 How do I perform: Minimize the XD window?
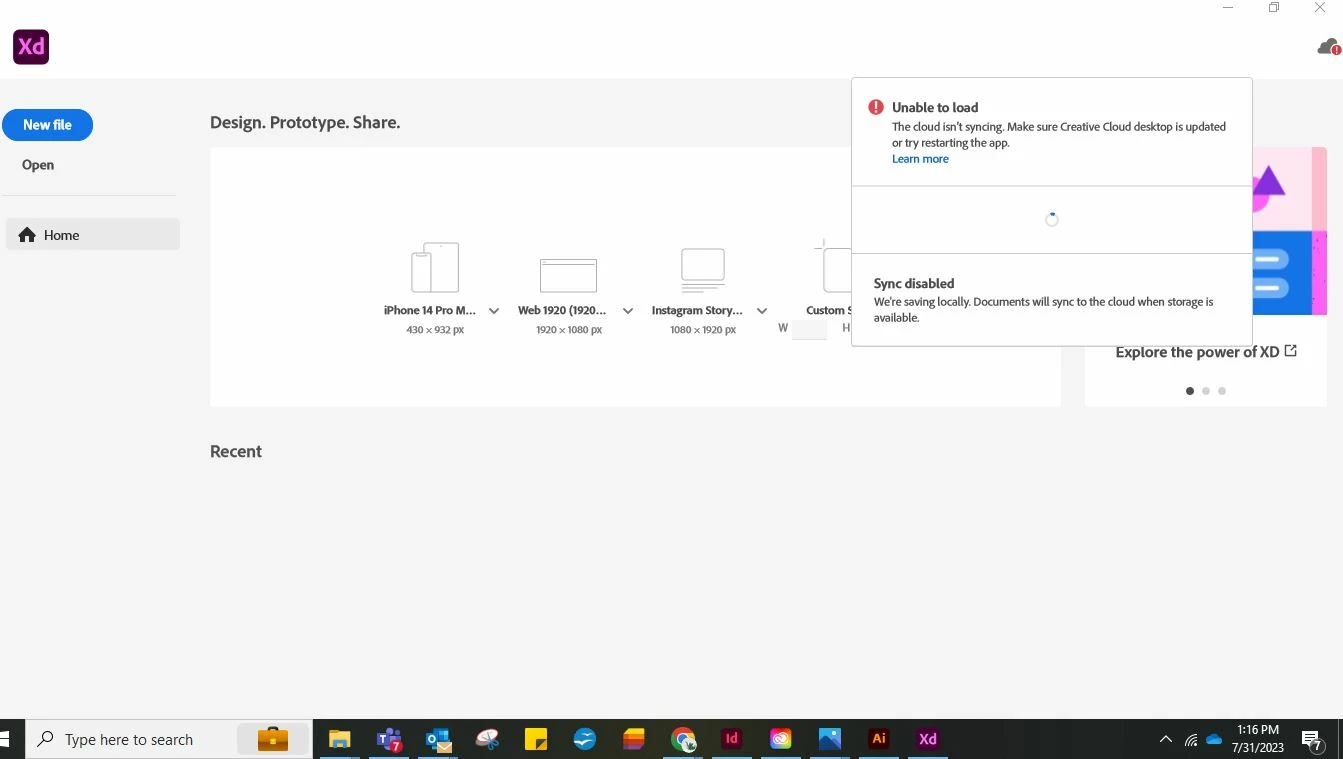(1228, 7)
